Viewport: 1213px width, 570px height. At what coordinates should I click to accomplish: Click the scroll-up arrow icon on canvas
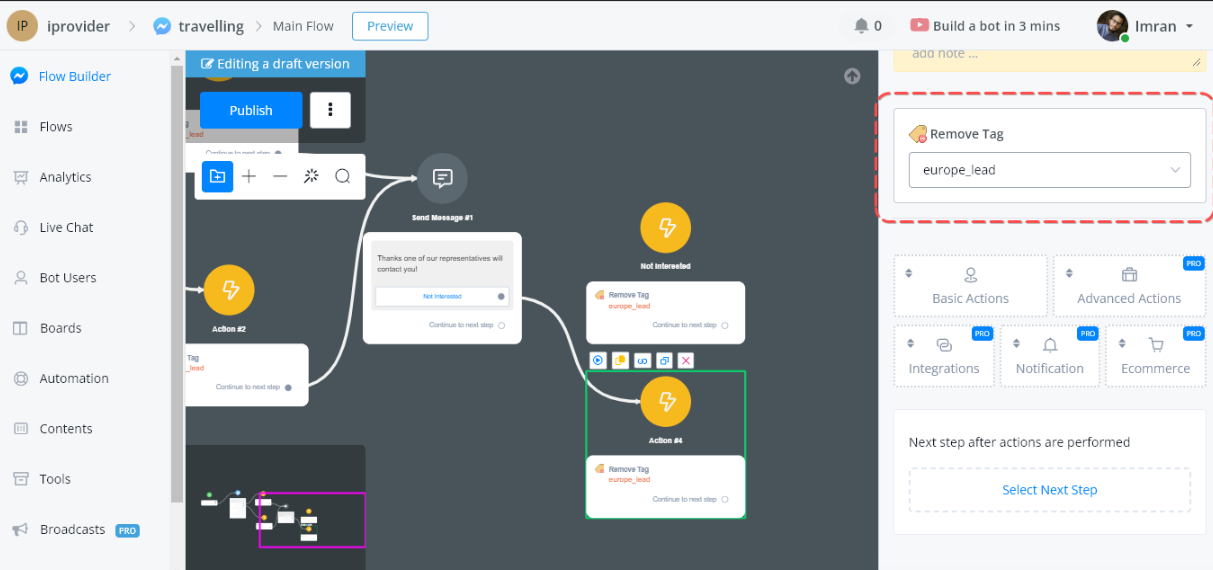pos(852,76)
